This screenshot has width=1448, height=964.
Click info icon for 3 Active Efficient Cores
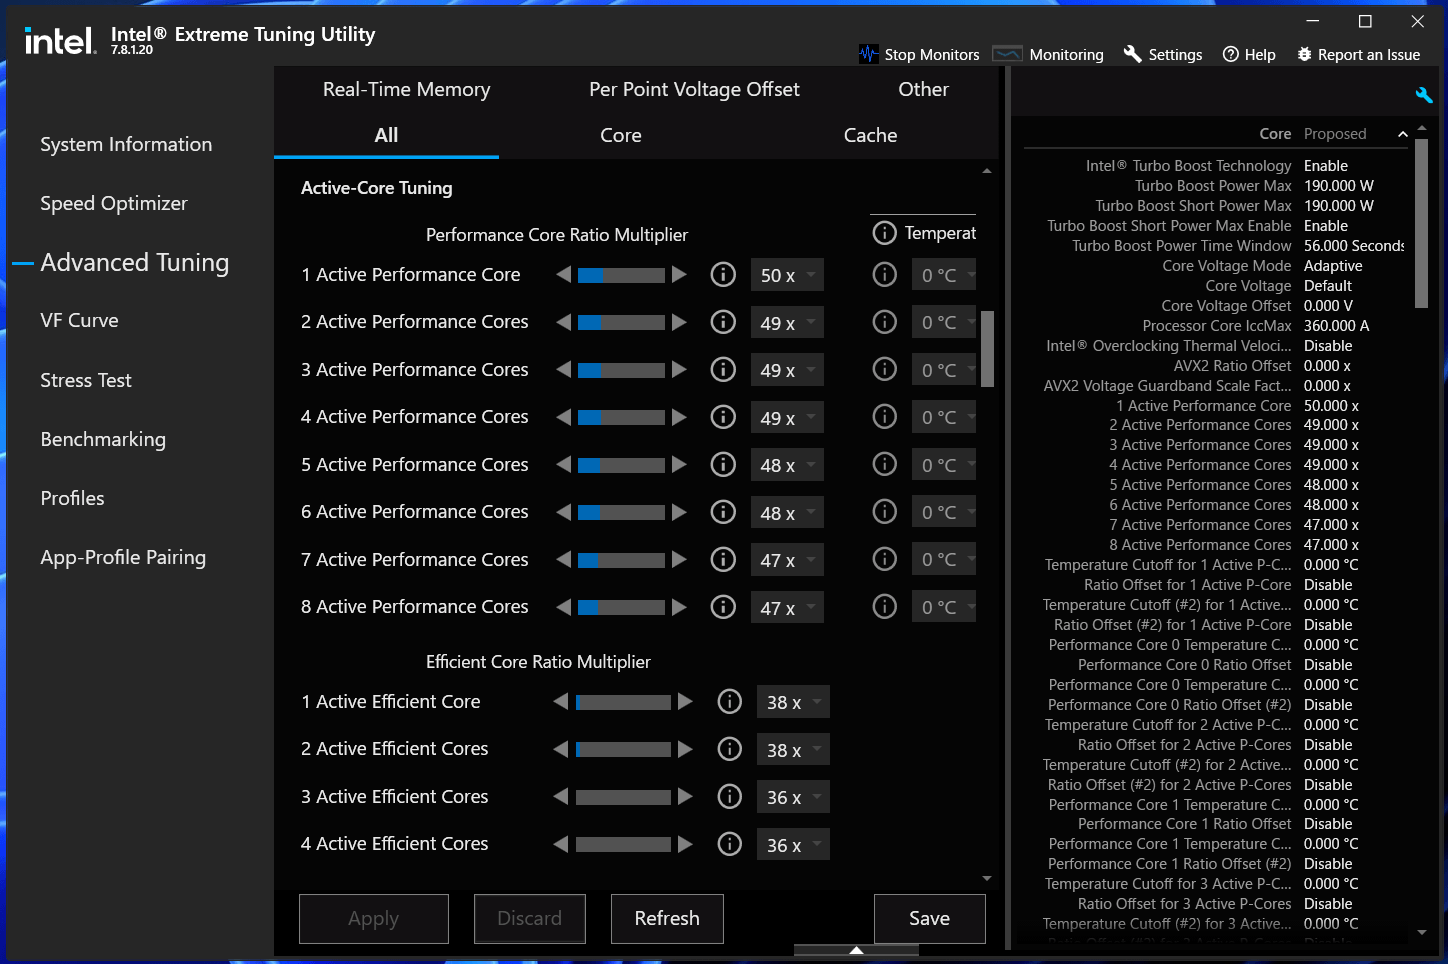pos(730,796)
